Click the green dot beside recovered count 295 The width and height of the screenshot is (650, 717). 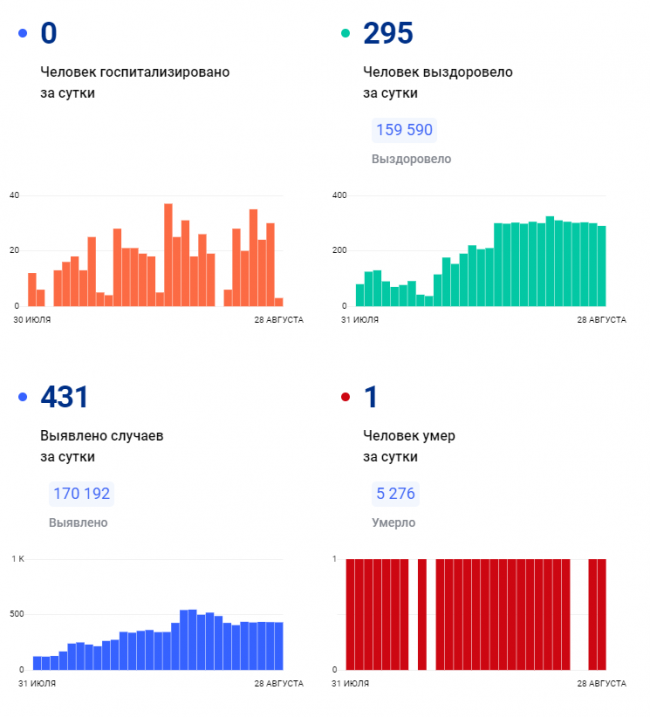coord(345,34)
